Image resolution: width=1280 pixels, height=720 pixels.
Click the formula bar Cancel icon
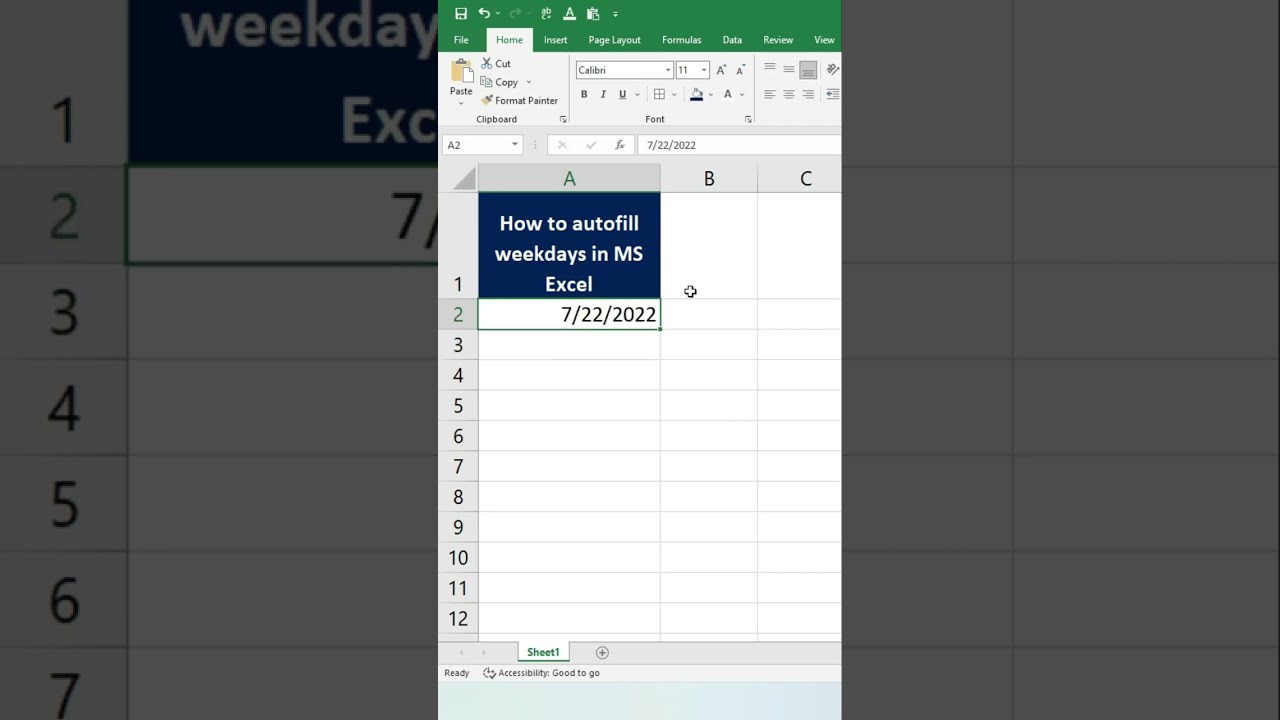point(564,145)
